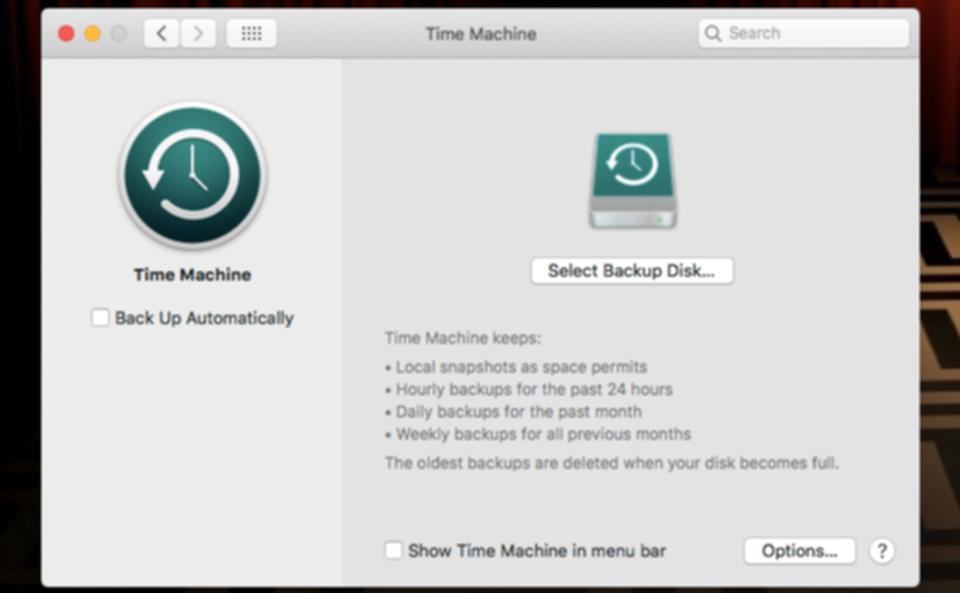
Task: Show all preferences via the grid icon
Action: [251, 33]
